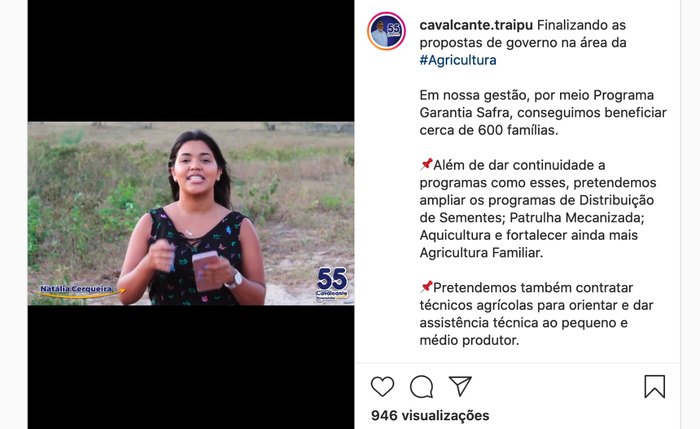Viewport: 700px width, 429px height.
Task: Share the post using the paper plane icon
Action: [460, 386]
